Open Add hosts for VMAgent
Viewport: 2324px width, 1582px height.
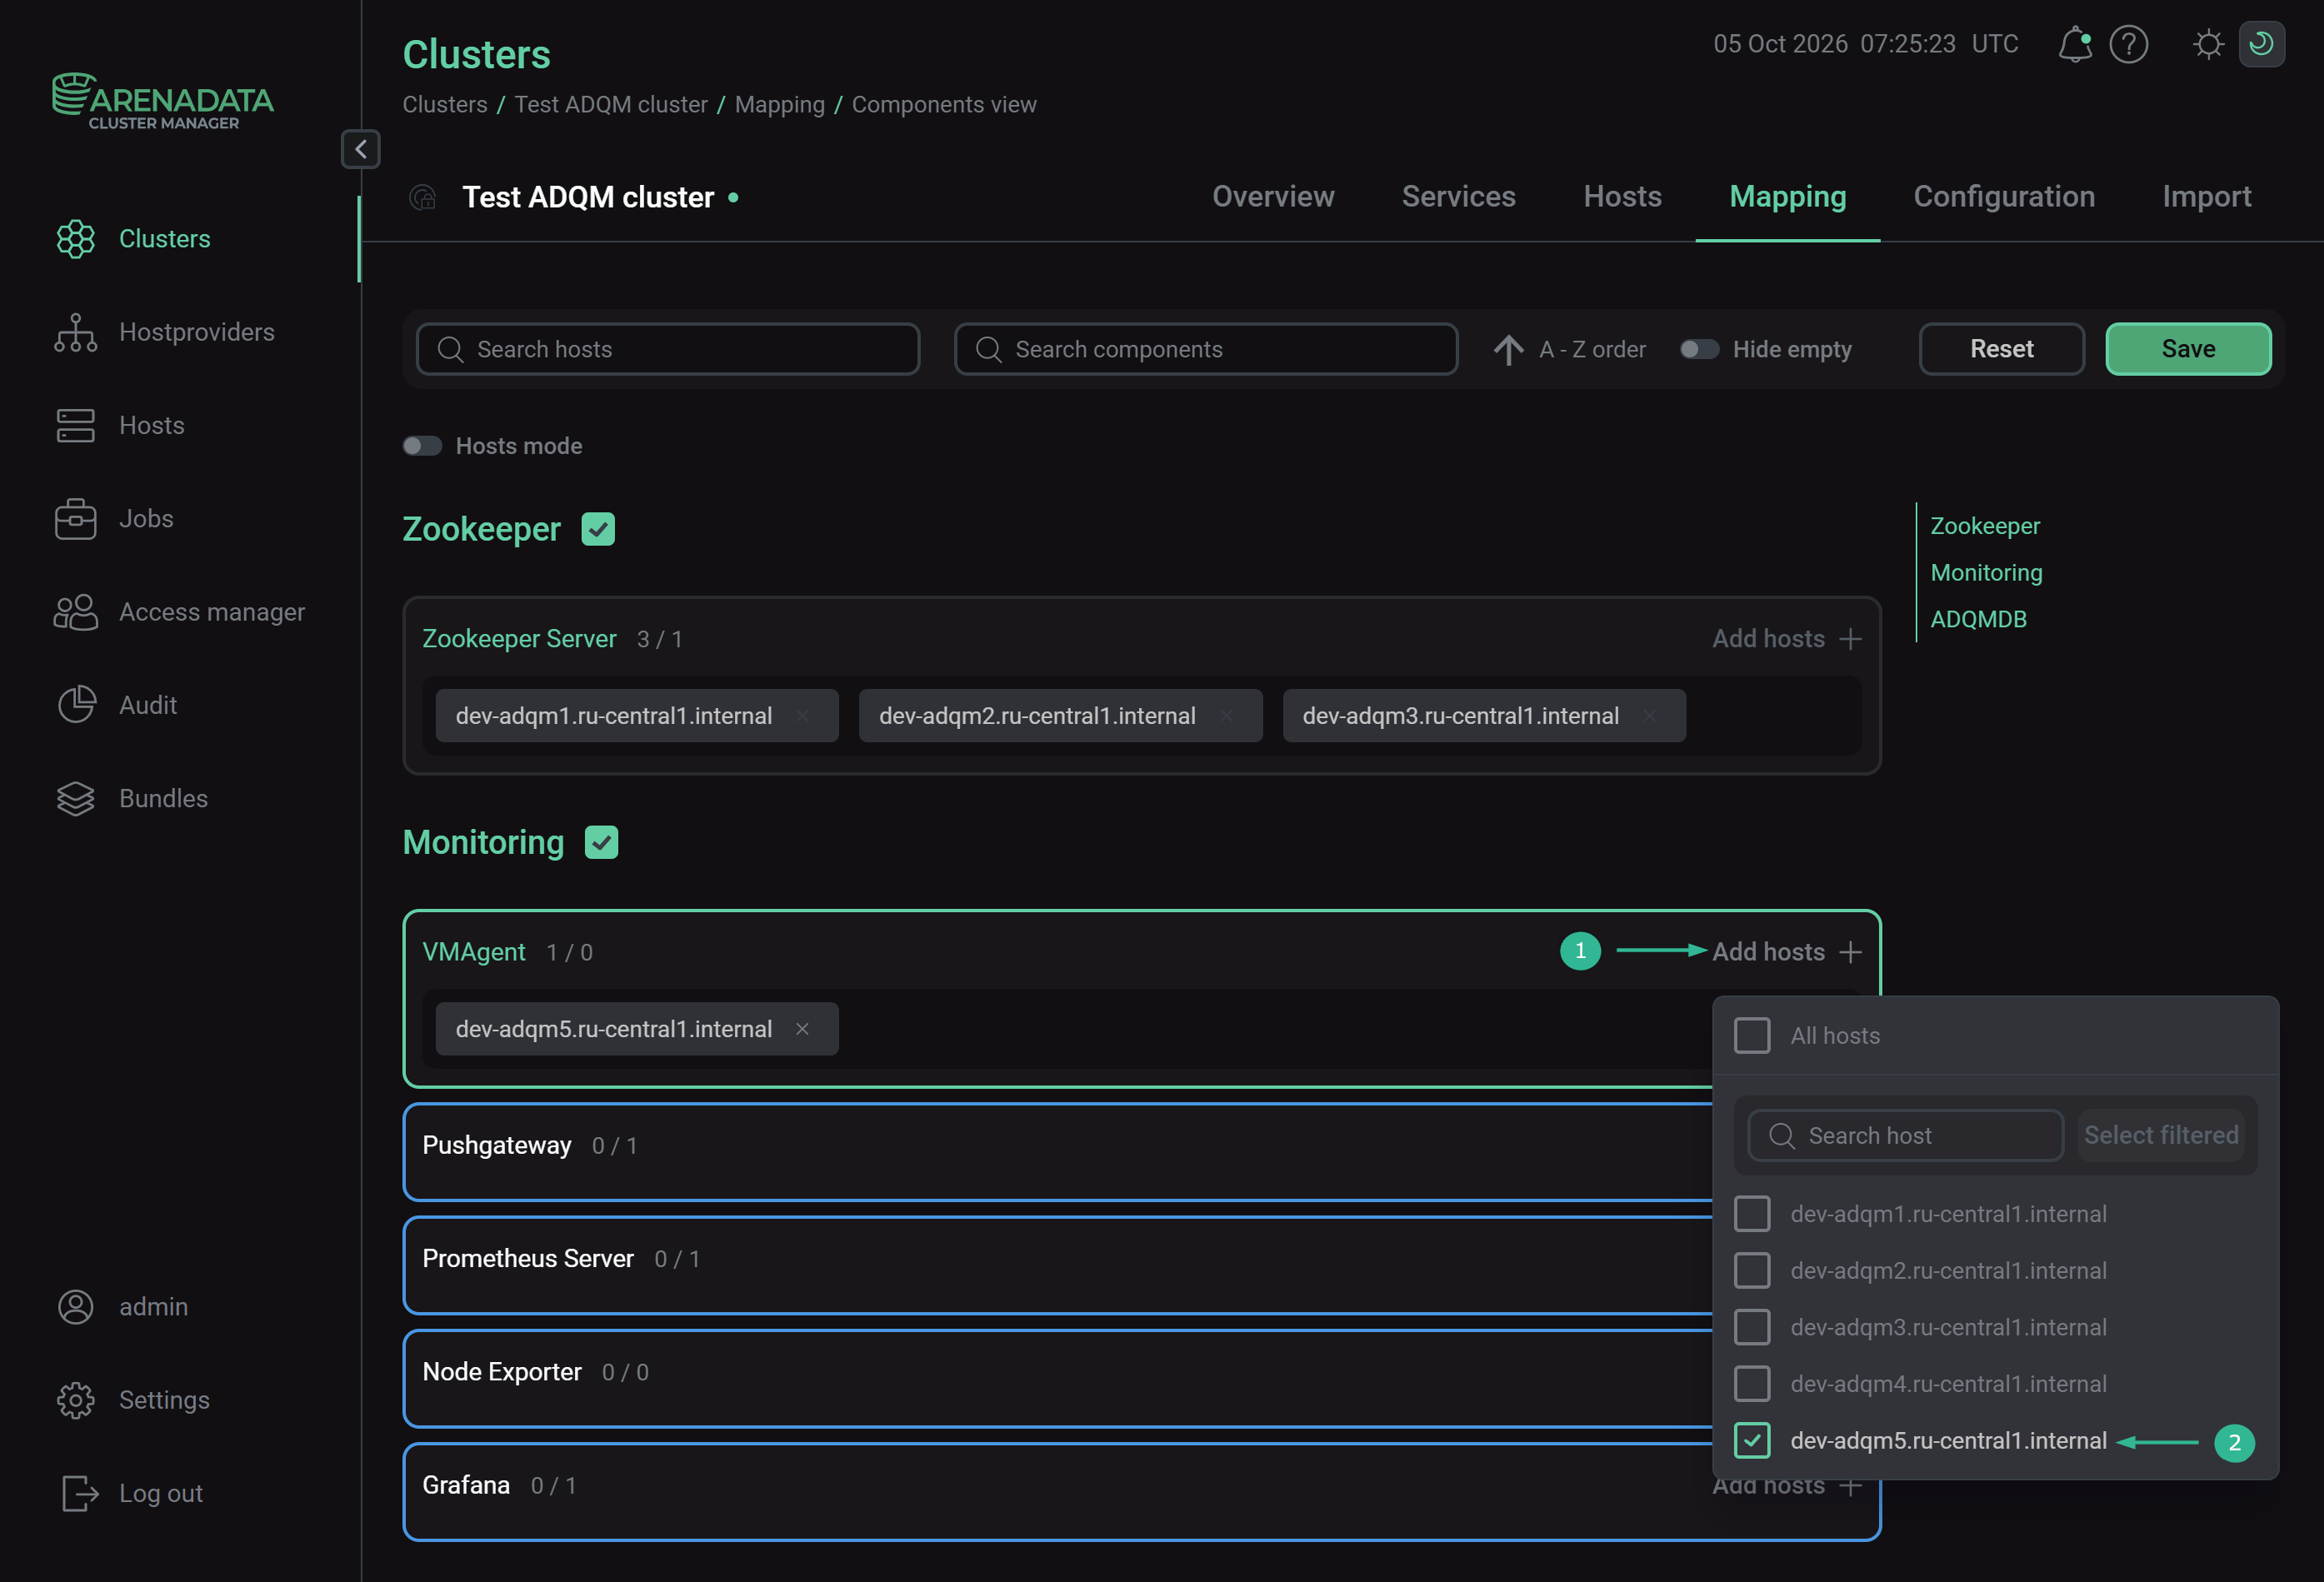point(1787,952)
